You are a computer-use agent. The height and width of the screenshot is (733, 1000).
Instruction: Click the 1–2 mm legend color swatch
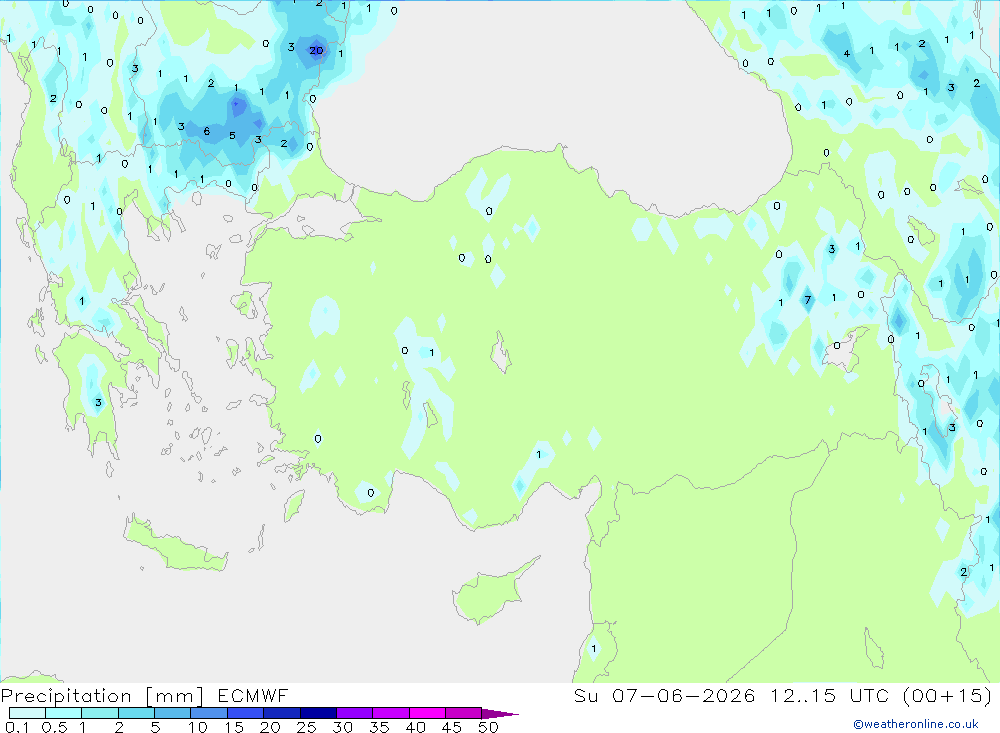[x=100, y=713]
